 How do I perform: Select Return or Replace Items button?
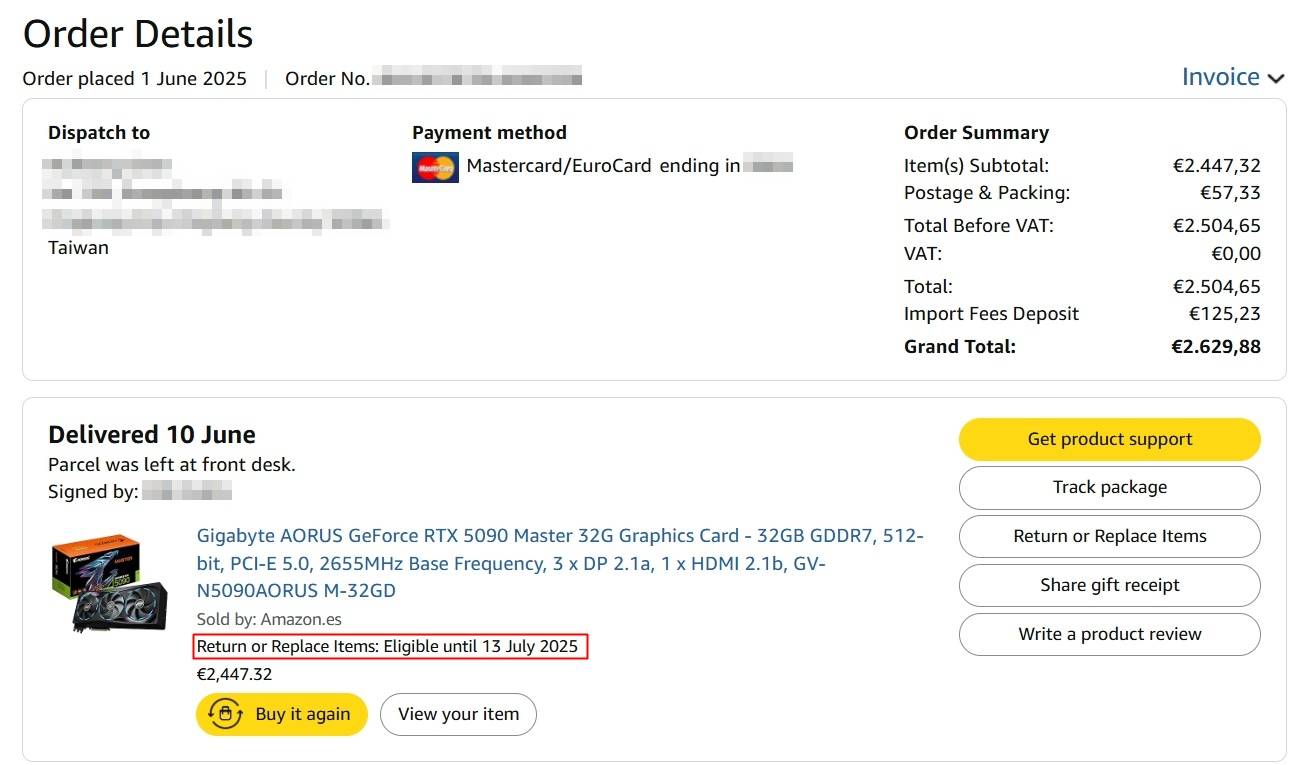click(x=1109, y=537)
